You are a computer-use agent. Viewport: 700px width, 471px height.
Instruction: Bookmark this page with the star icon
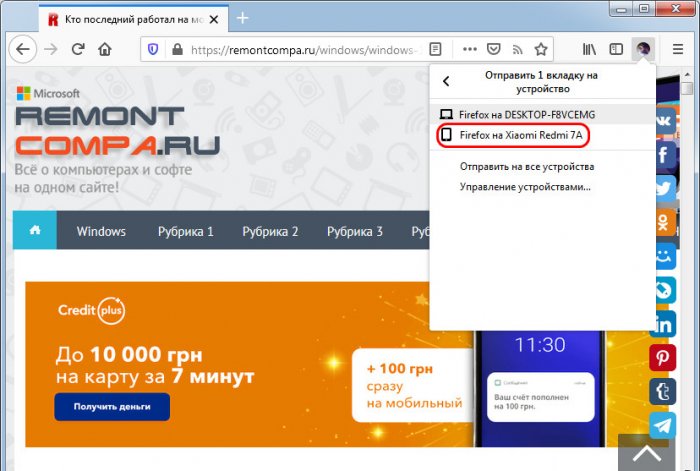541,48
